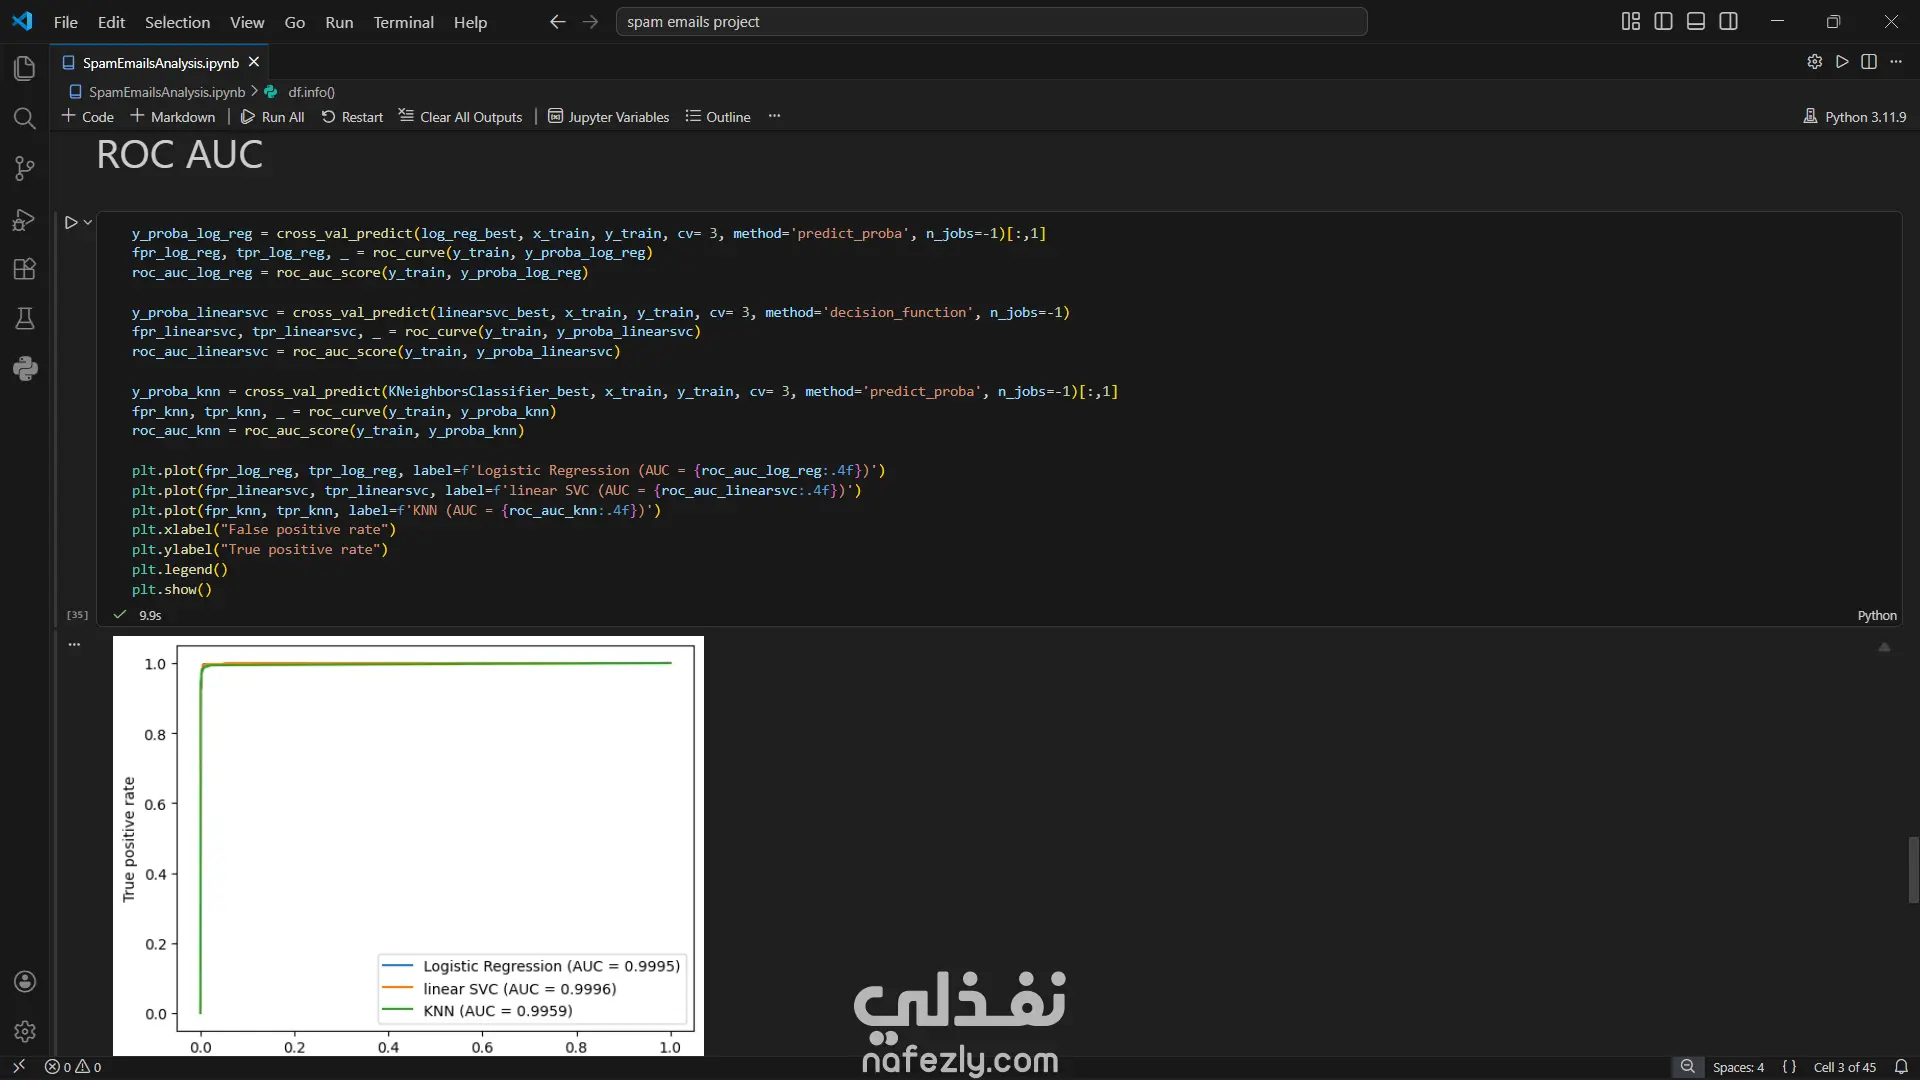The width and height of the screenshot is (1920, 1080).
Task: Select the SpamEmailsAnalysis.ipynb tab
Action: coord(160,62)
